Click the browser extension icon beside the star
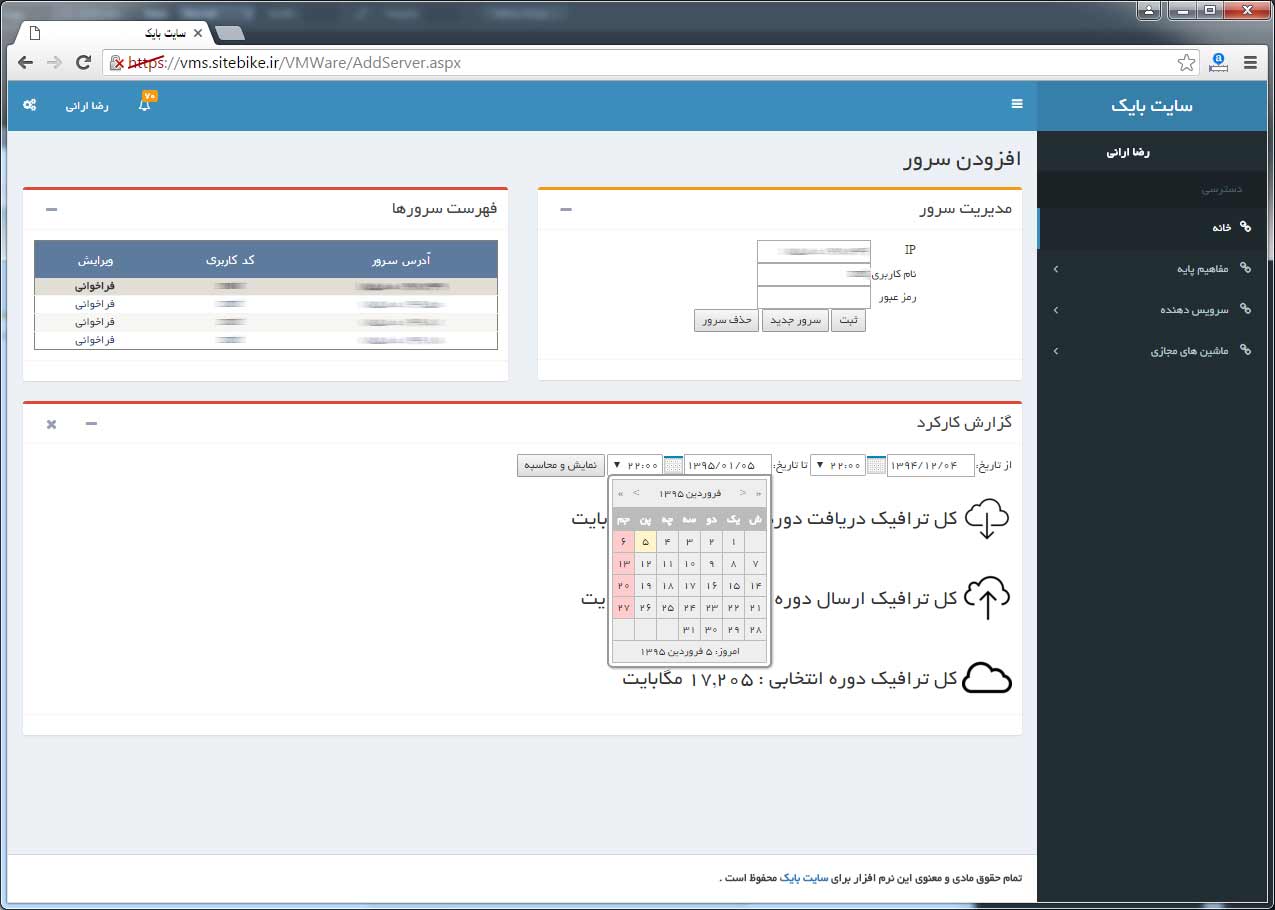The width and height of the screenshot is (1275, 910). (1218, 62)
